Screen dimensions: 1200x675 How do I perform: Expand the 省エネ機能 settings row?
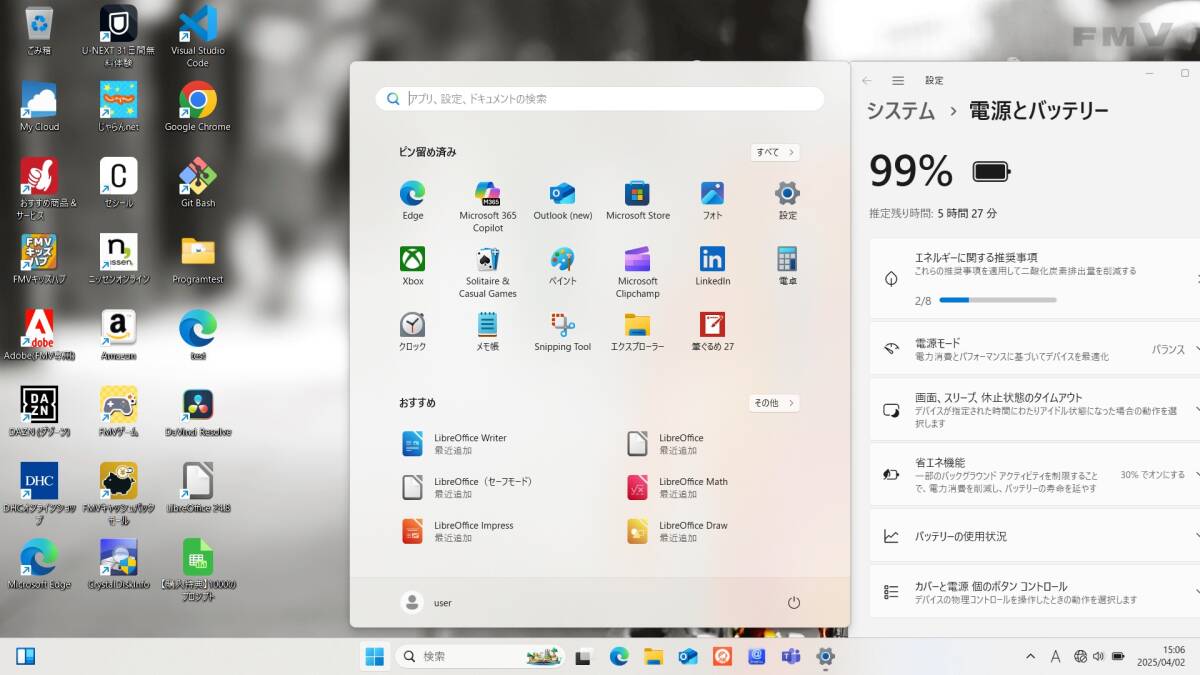click(1034, 475)
